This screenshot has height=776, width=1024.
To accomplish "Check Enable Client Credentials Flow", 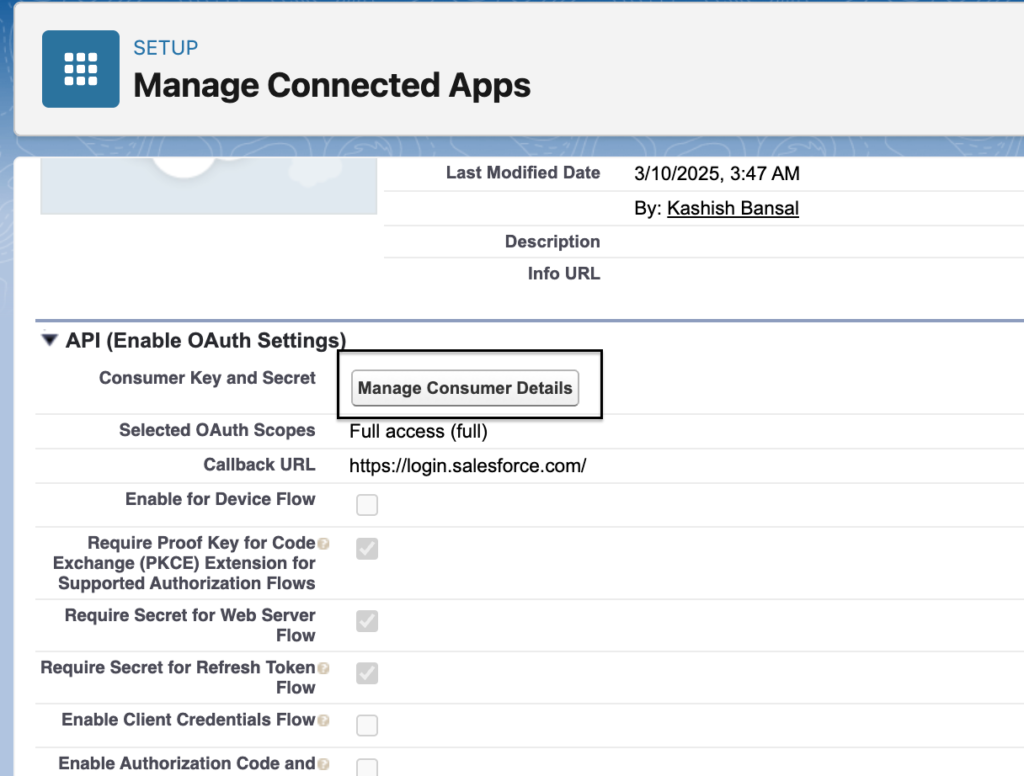I will click(x=367, y=725).
